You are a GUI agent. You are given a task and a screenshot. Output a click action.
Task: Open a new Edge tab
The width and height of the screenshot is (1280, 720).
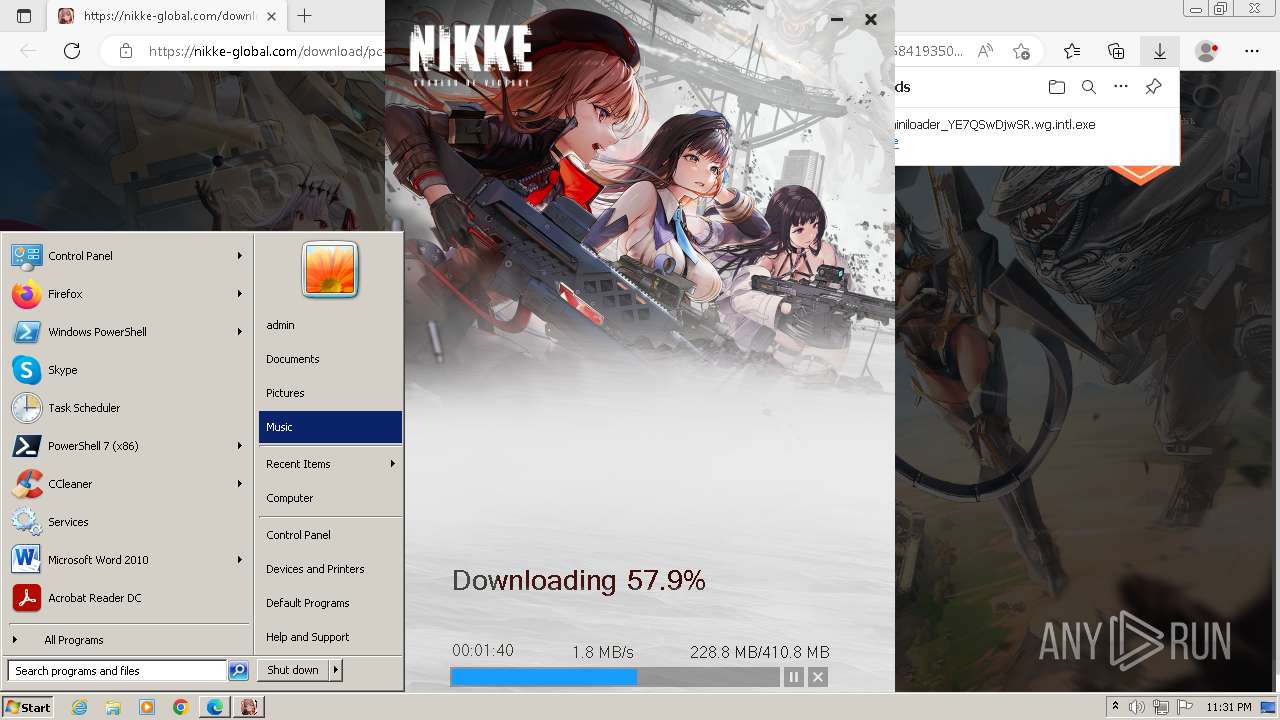(x=305, y=16)
